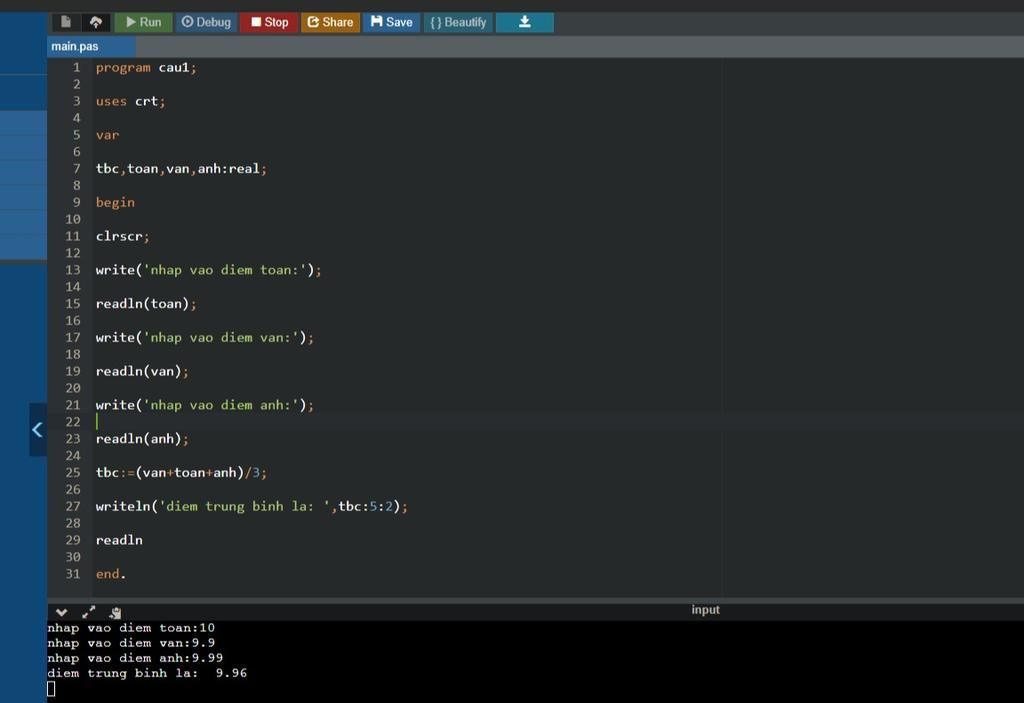Click the new file icon
Image resolution: width=1024 pixels, height=703 pixels.
(66, 22)
